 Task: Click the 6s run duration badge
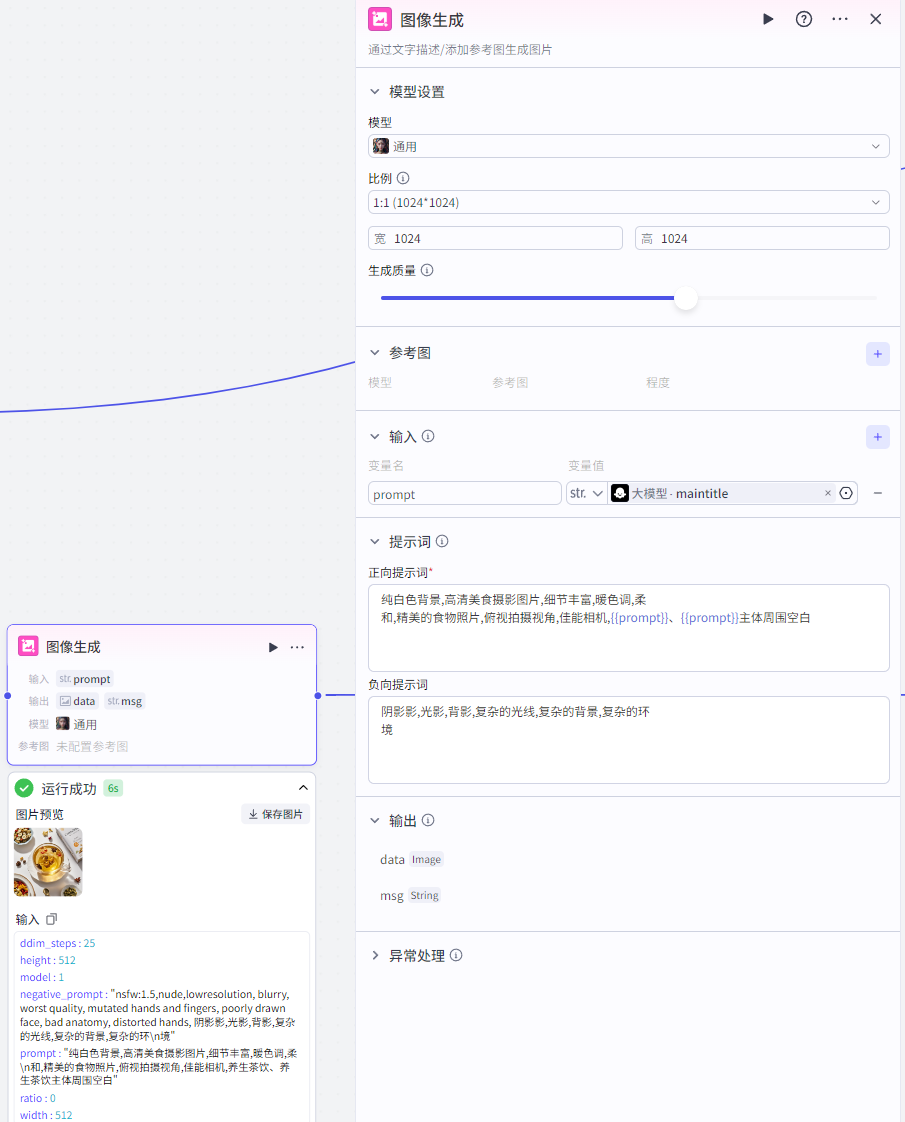click(x=113, y=789)
